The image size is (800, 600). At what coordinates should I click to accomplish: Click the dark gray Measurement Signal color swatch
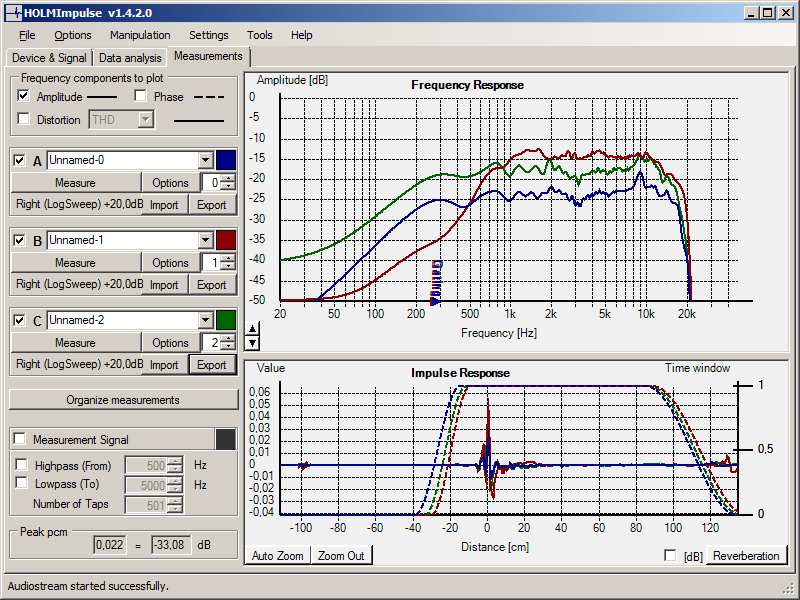pos(226,439)
